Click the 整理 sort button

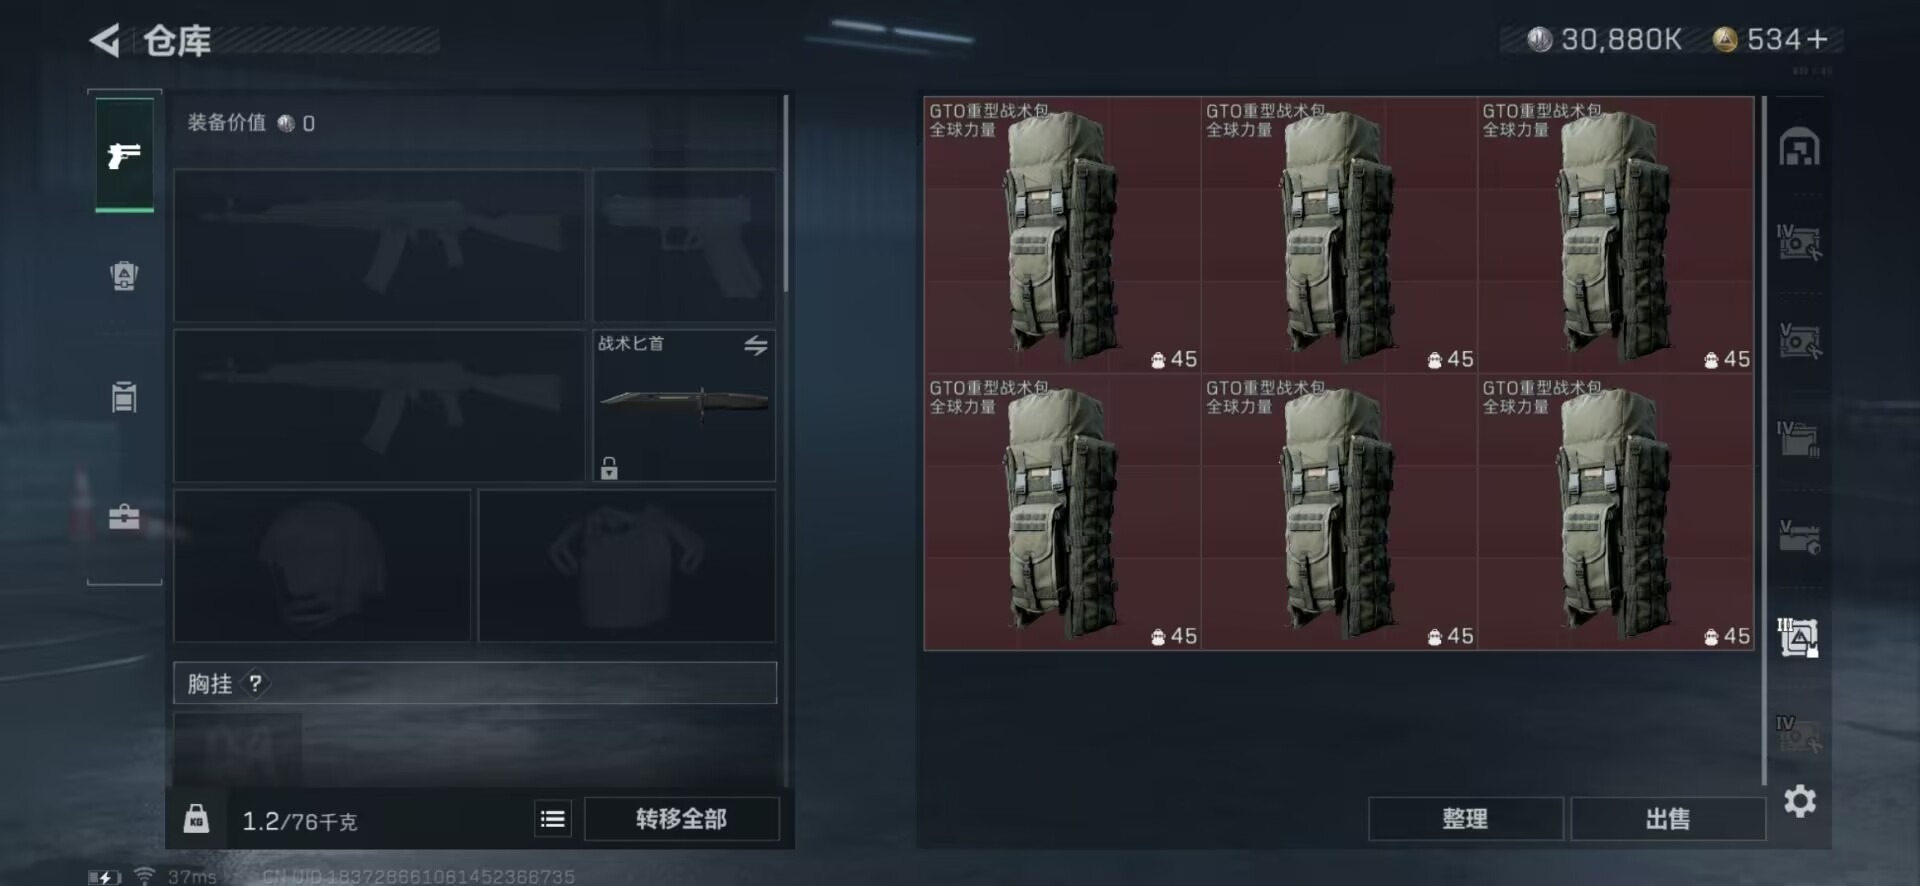(x=1465, y=819)
